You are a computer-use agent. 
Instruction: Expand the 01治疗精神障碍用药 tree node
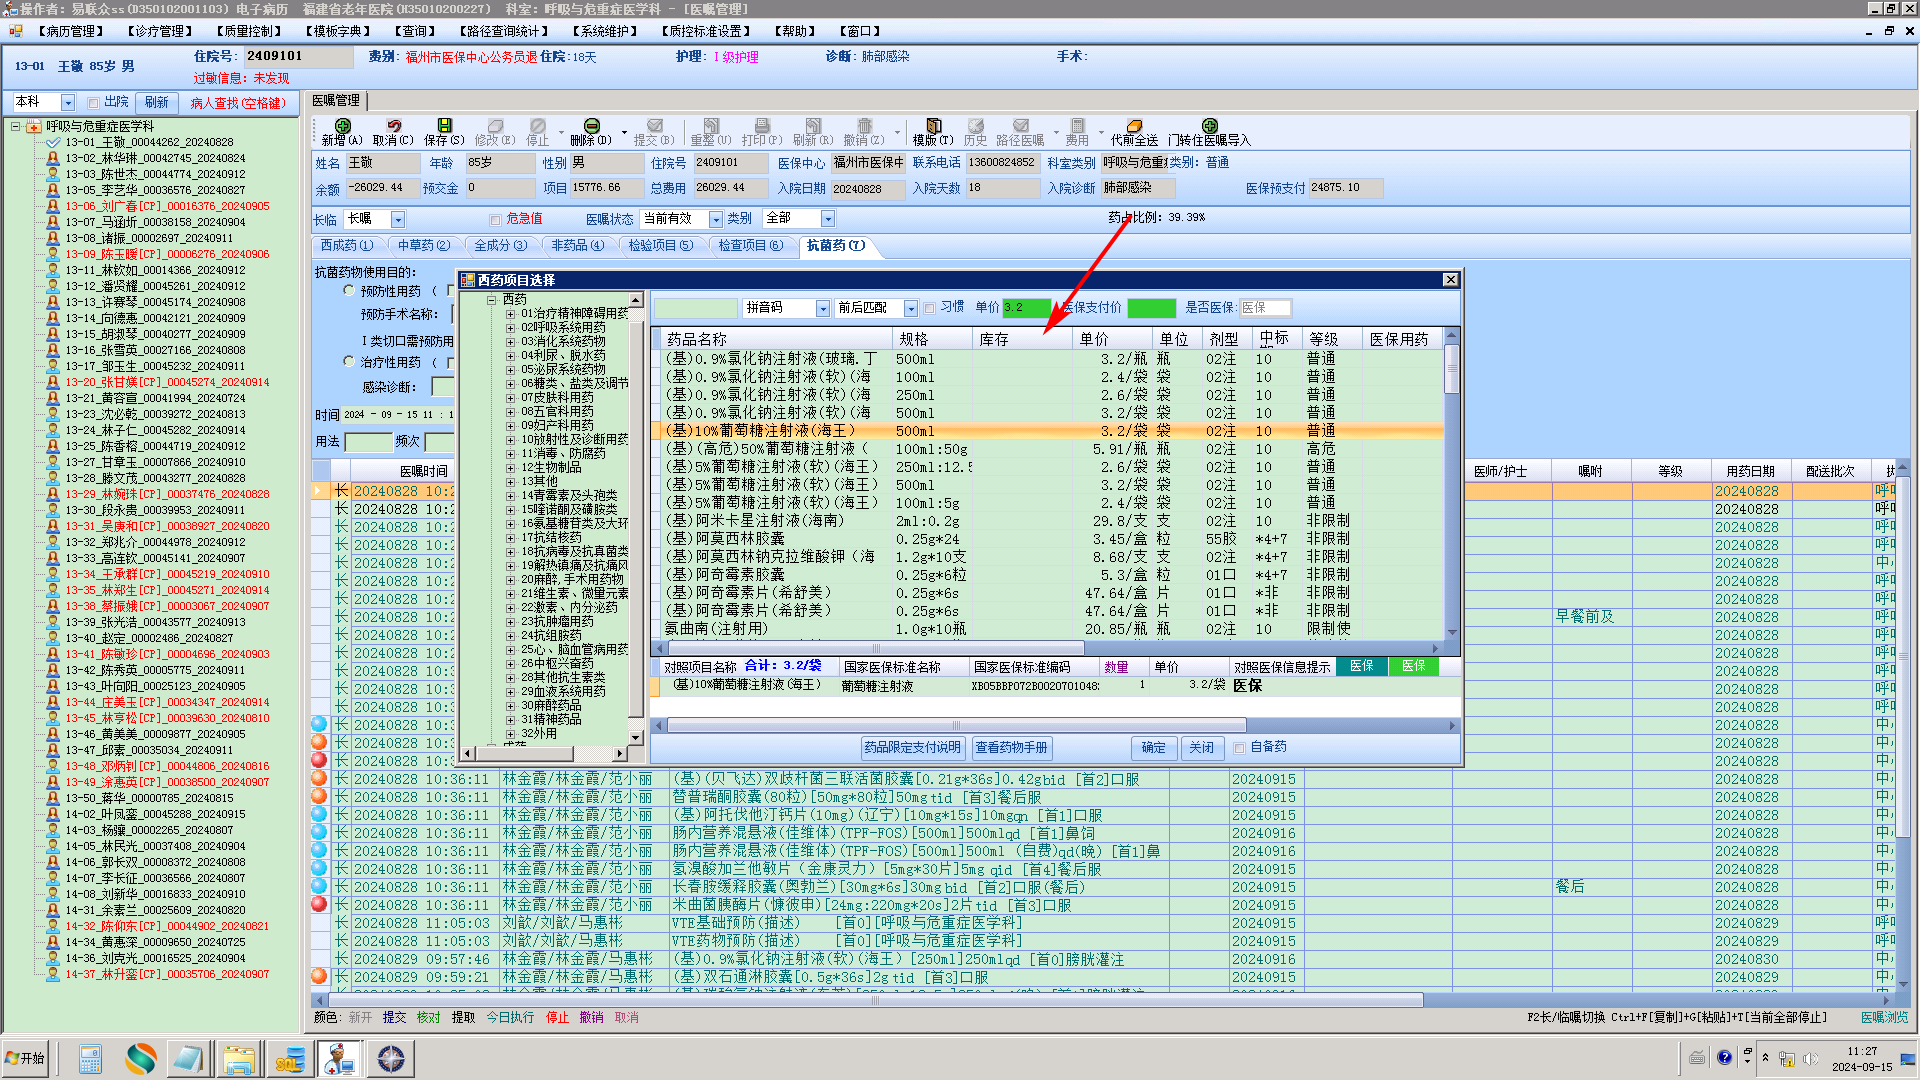tap(510, 314)
